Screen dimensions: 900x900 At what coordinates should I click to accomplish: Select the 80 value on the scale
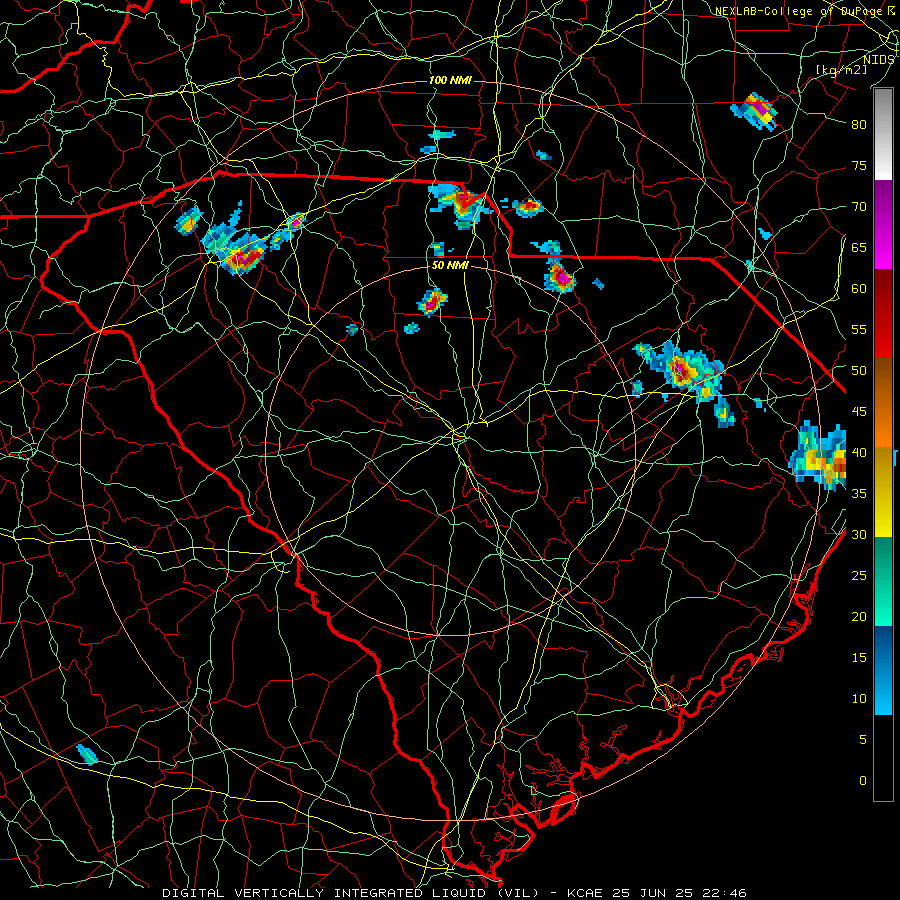pos(859,124)
